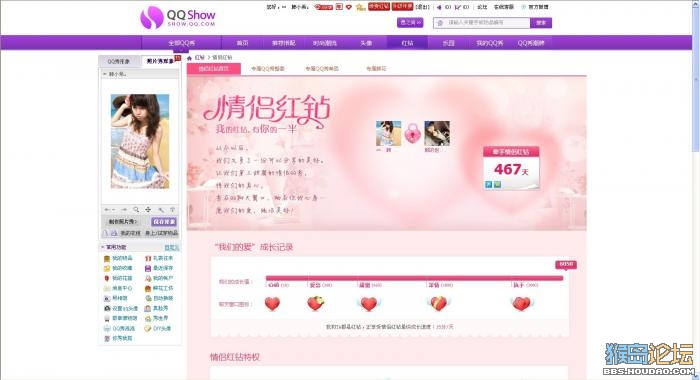The height and width of the screenshot is (380, 700).
Task: Click the heart icon under the 心动 level
Action: 272,304
